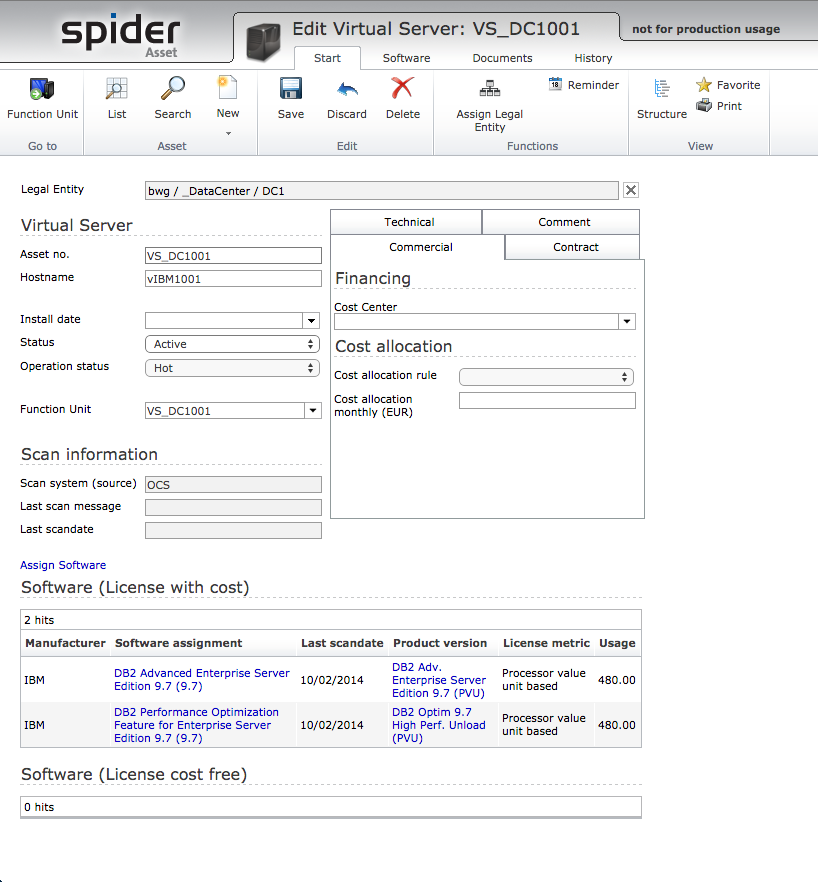
Task: Discard changes with the undo arrow icon
Action: click(347, 90)
